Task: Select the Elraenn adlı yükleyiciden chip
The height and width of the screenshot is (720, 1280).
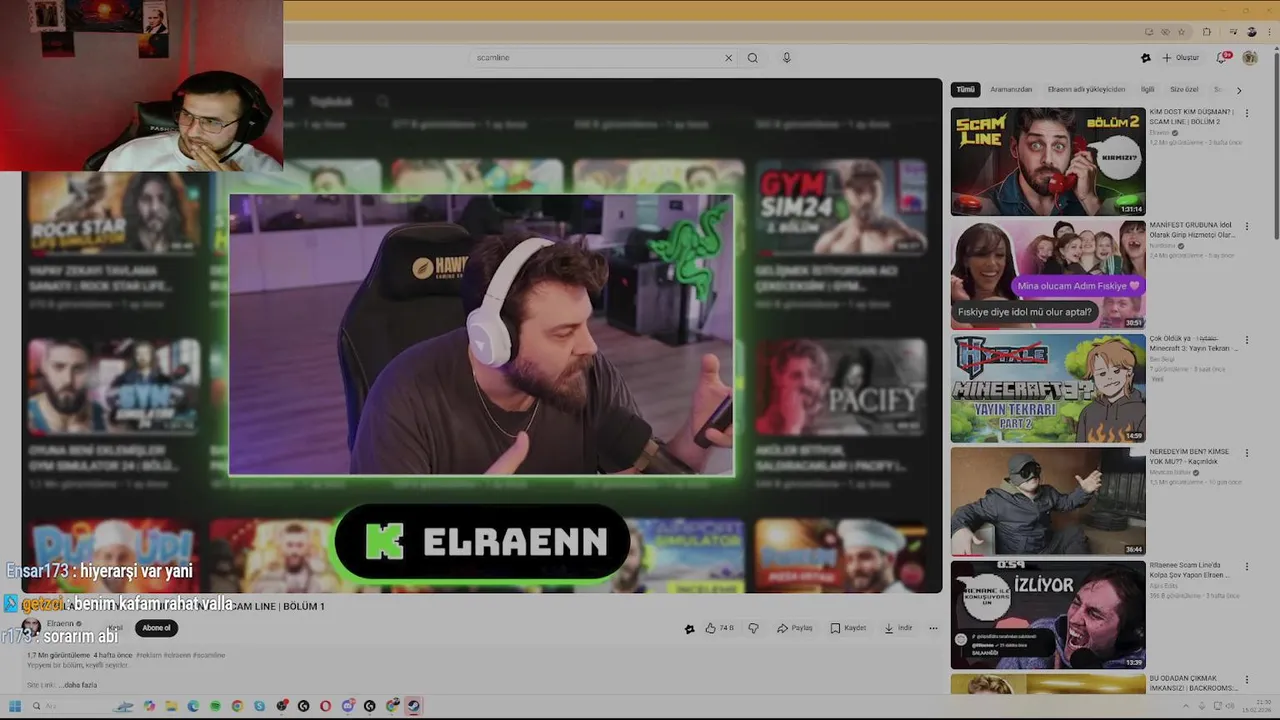Action: coord(1086,90)
